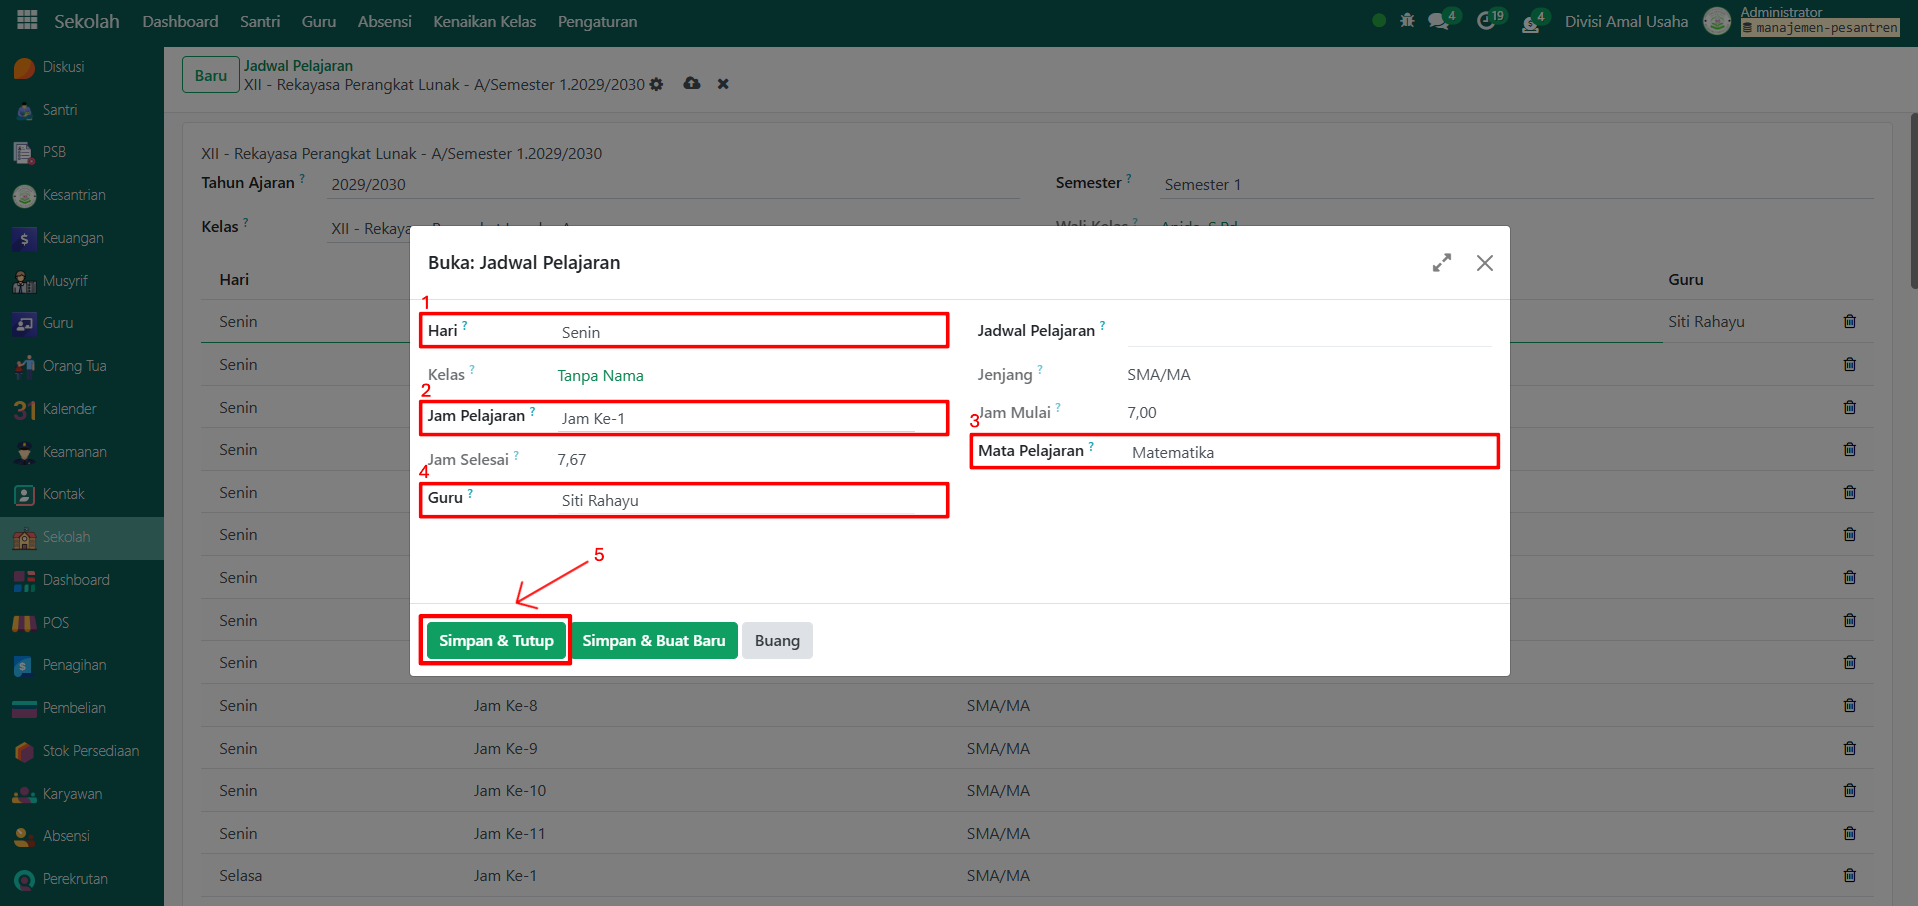
Task: Click the cloud upload save icon
Action: tap(692, 84)
